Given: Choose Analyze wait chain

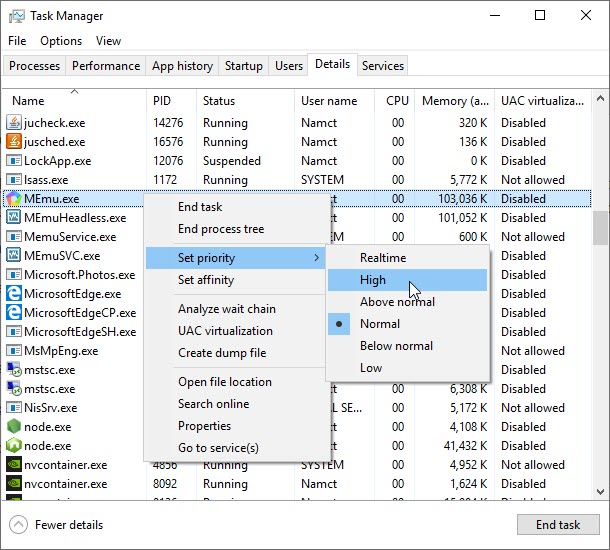Looking at the screenshot, I should 235,309.
